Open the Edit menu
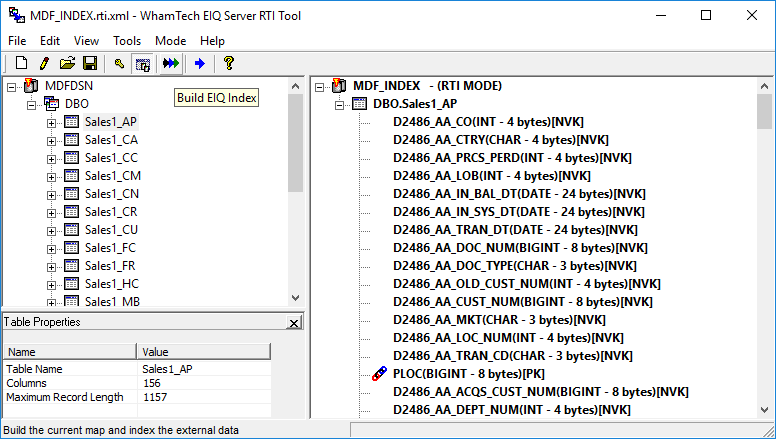776x439 pixels. coord(50,41)
